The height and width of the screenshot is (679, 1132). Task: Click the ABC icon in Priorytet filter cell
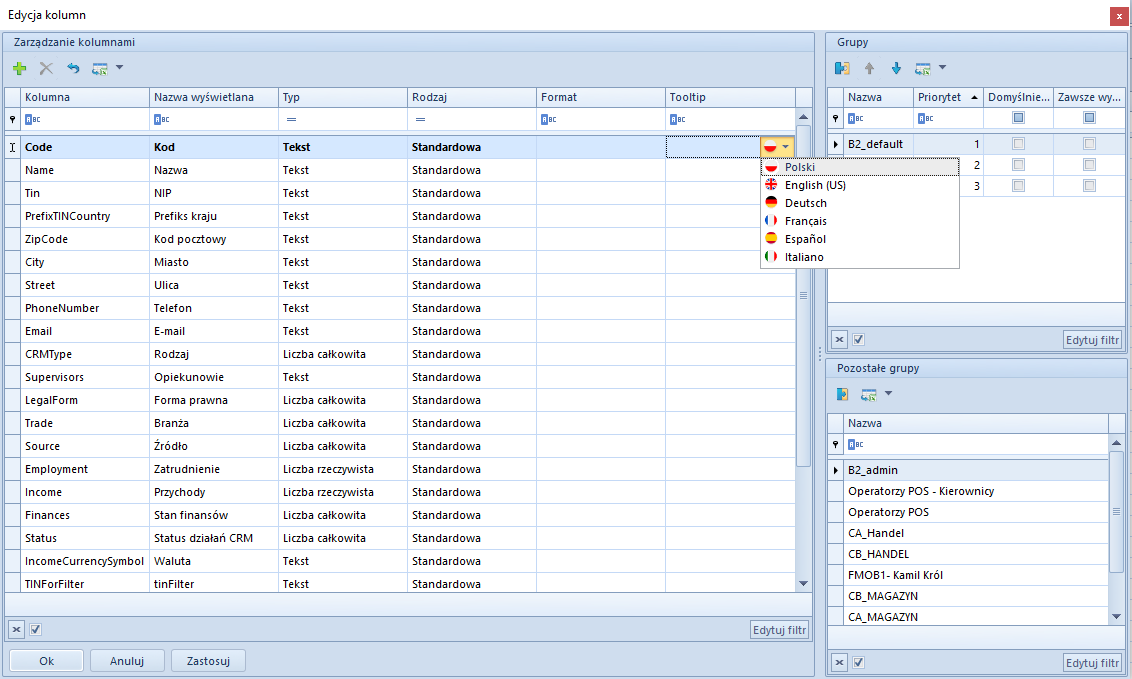926,118
